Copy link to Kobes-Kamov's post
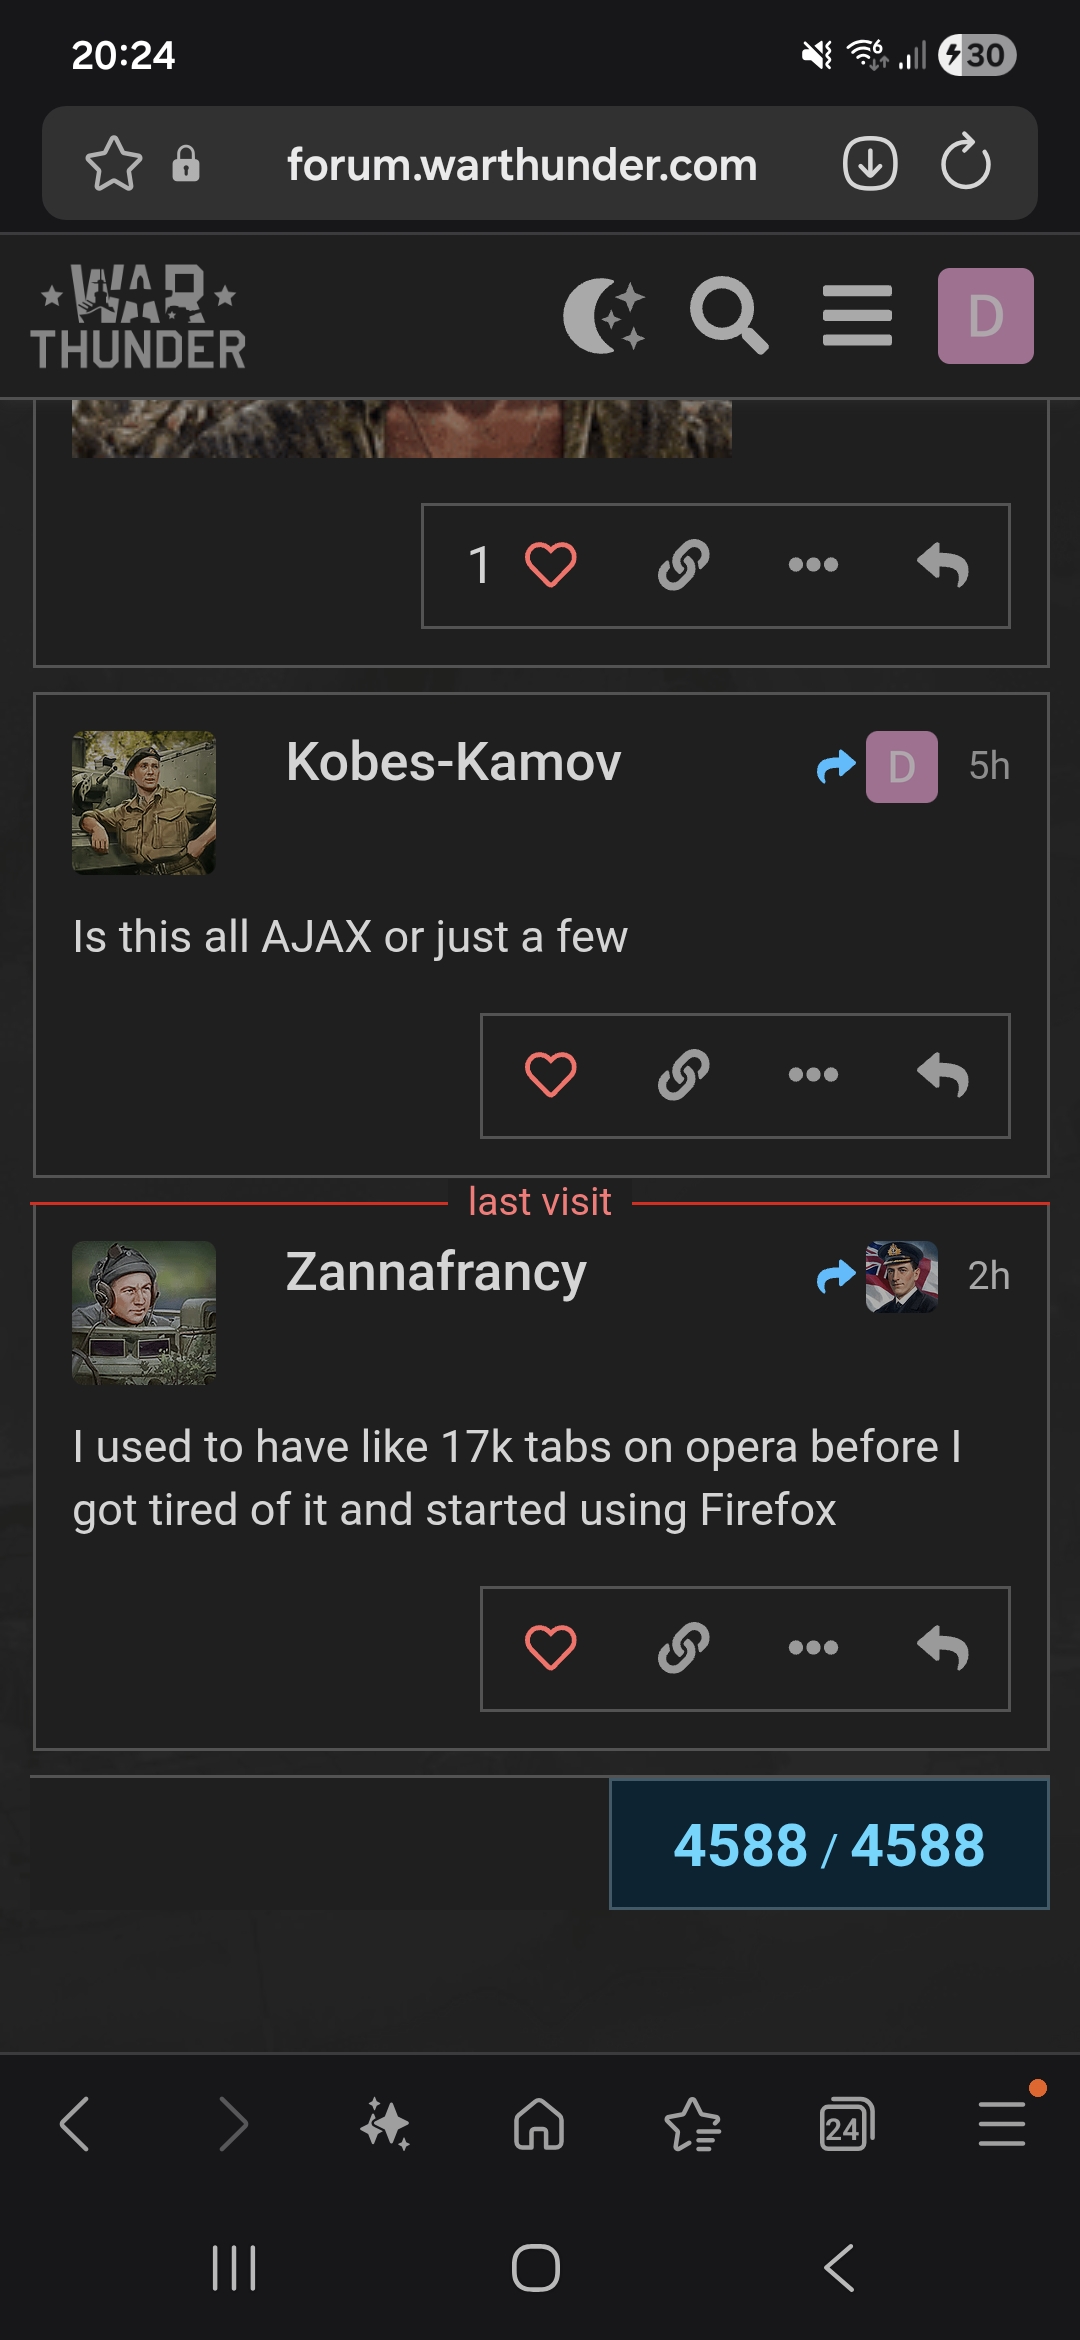The width and height of the screenshot is (1080, 2340). click(x=684, y=1076)
